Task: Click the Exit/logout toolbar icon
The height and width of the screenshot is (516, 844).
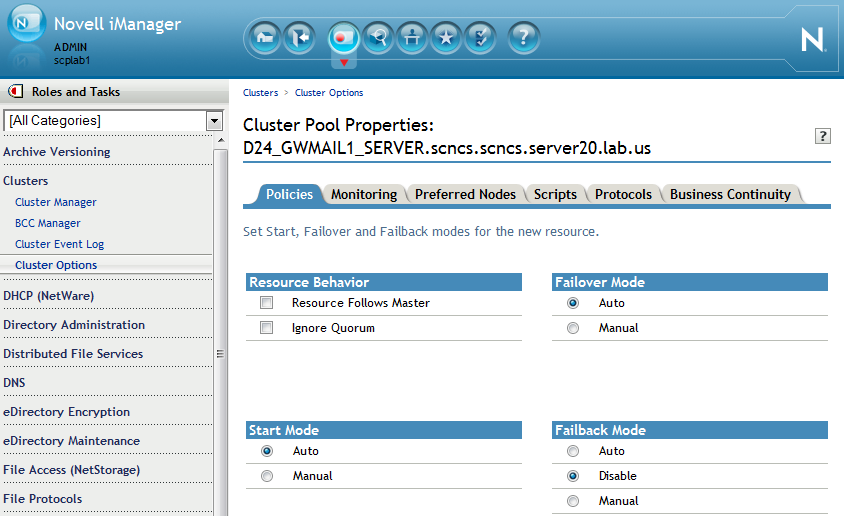Action: click(299, 38)
